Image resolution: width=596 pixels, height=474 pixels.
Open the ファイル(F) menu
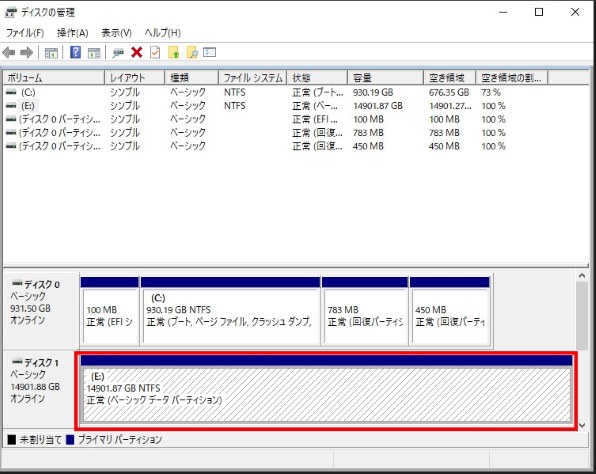click(25, 33)
